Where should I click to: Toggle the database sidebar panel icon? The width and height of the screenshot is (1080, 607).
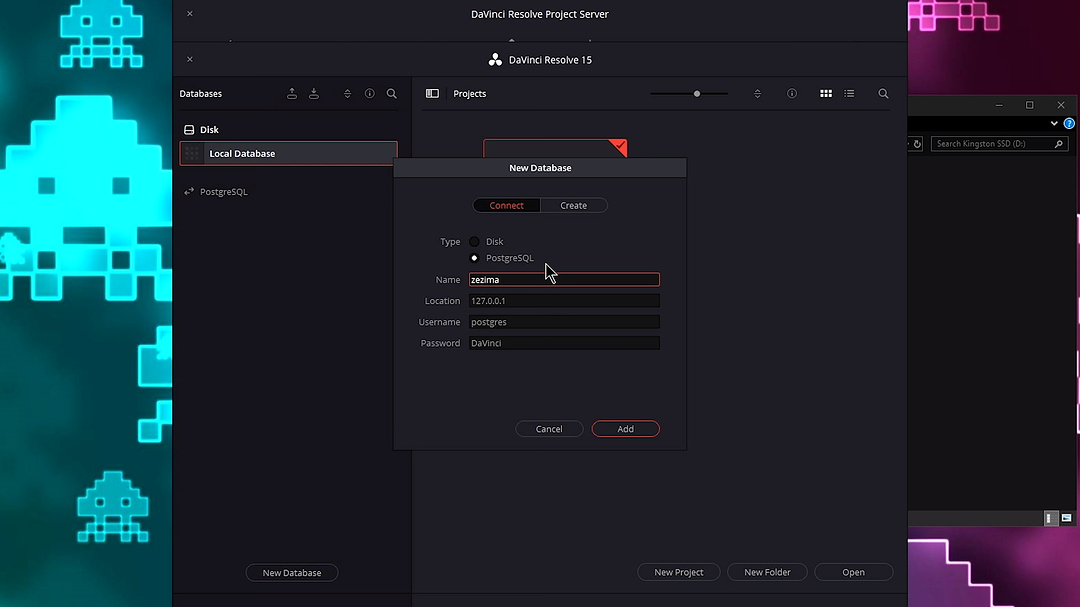pos(432,94)
